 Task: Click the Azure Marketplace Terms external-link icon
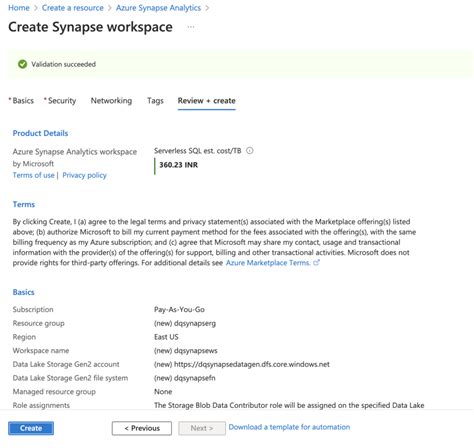(316, 263)
